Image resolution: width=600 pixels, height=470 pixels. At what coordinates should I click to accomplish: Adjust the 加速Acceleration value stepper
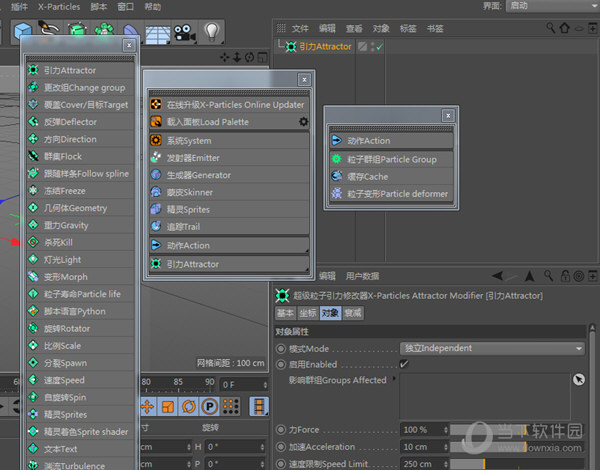446,447
